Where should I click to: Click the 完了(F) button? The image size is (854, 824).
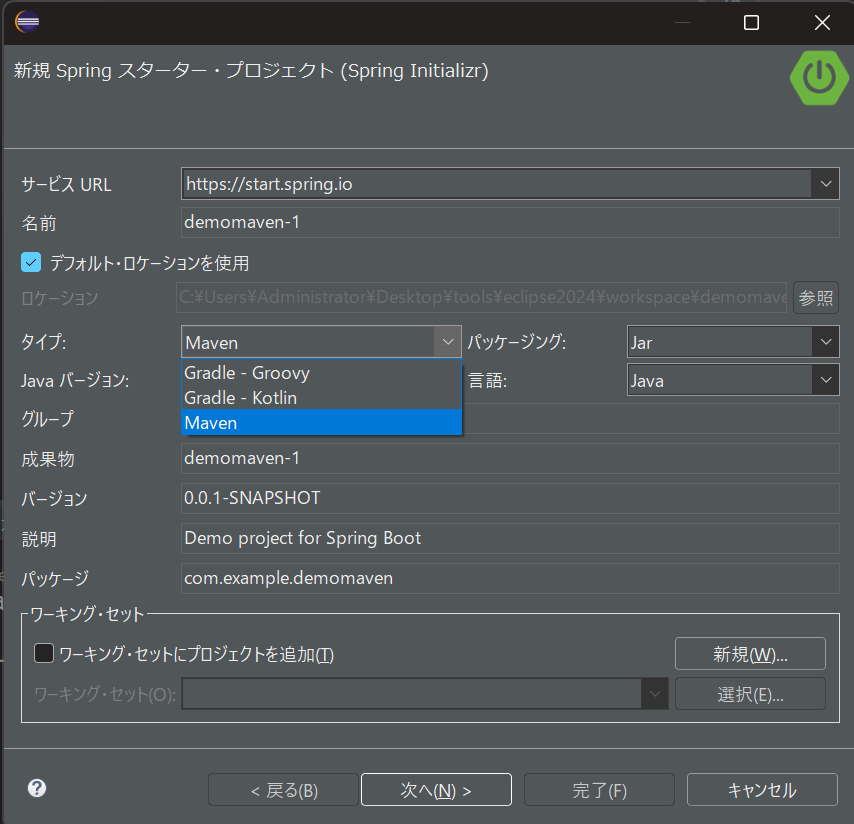coord(599,790)
